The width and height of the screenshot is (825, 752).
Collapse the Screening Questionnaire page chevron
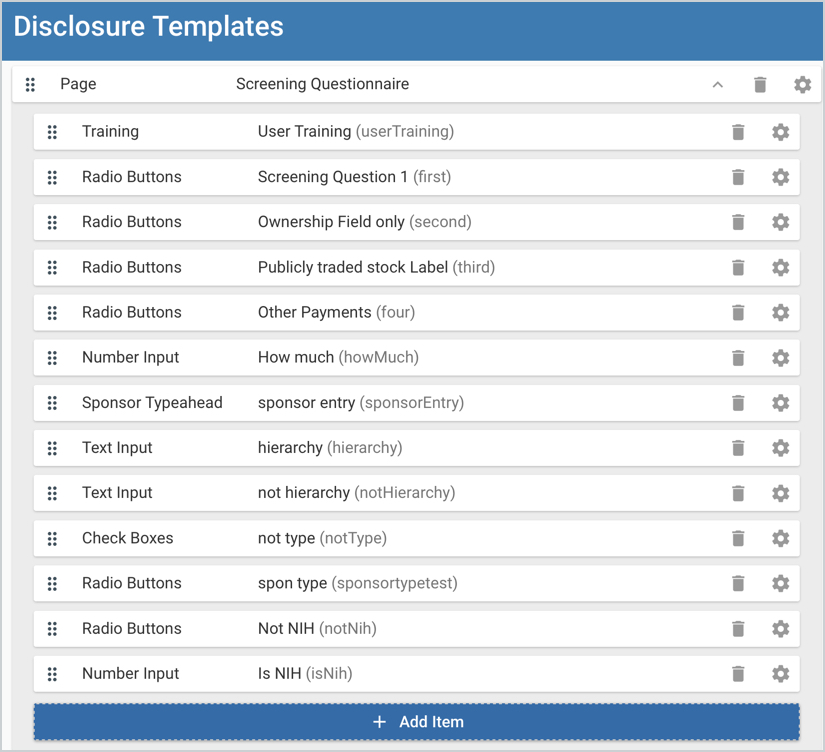click(718, 84)
